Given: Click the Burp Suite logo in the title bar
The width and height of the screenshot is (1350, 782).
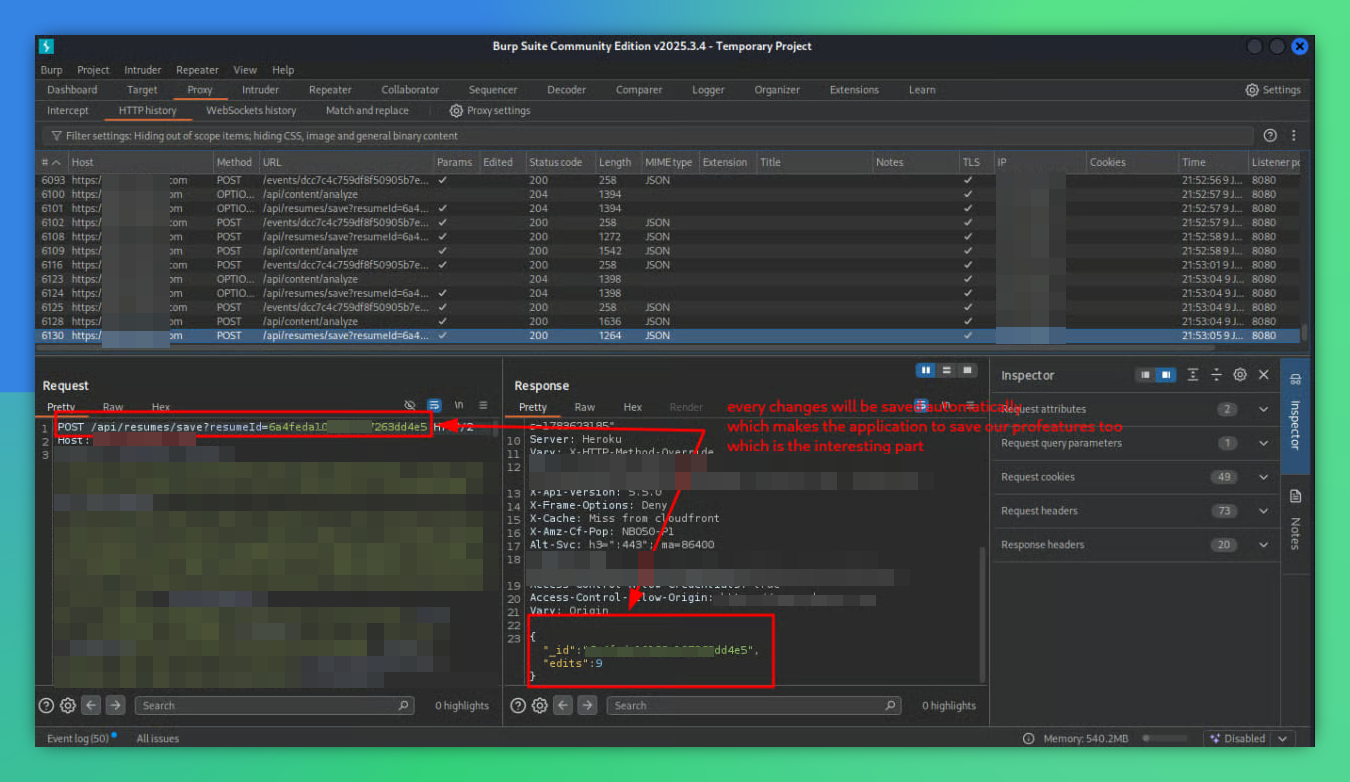Looking at the screenshot, I should point(47,46).
